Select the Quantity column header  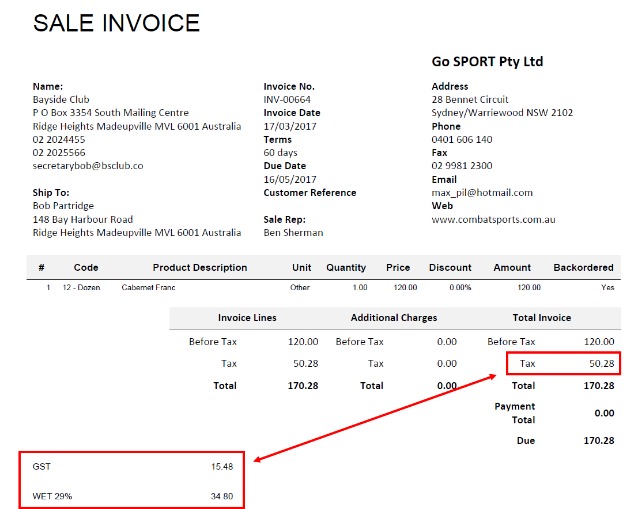[x=346, y=268]
